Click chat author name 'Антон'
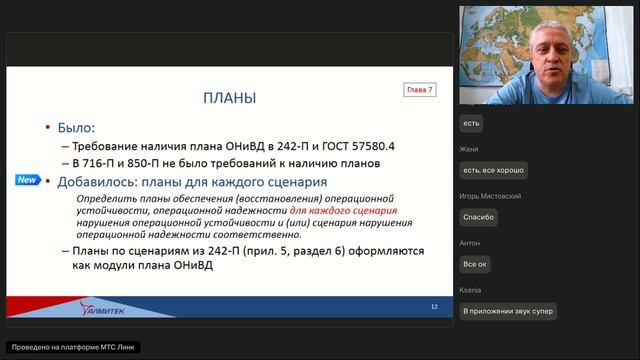Viewport: 640px width, 360px height. tap(469, 243)
